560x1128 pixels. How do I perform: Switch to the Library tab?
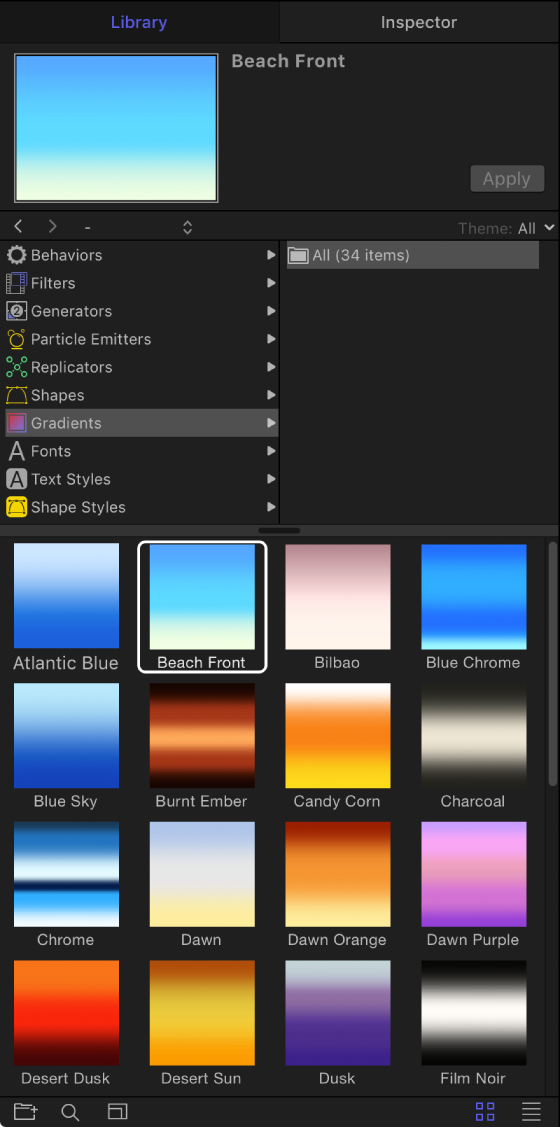139,22
